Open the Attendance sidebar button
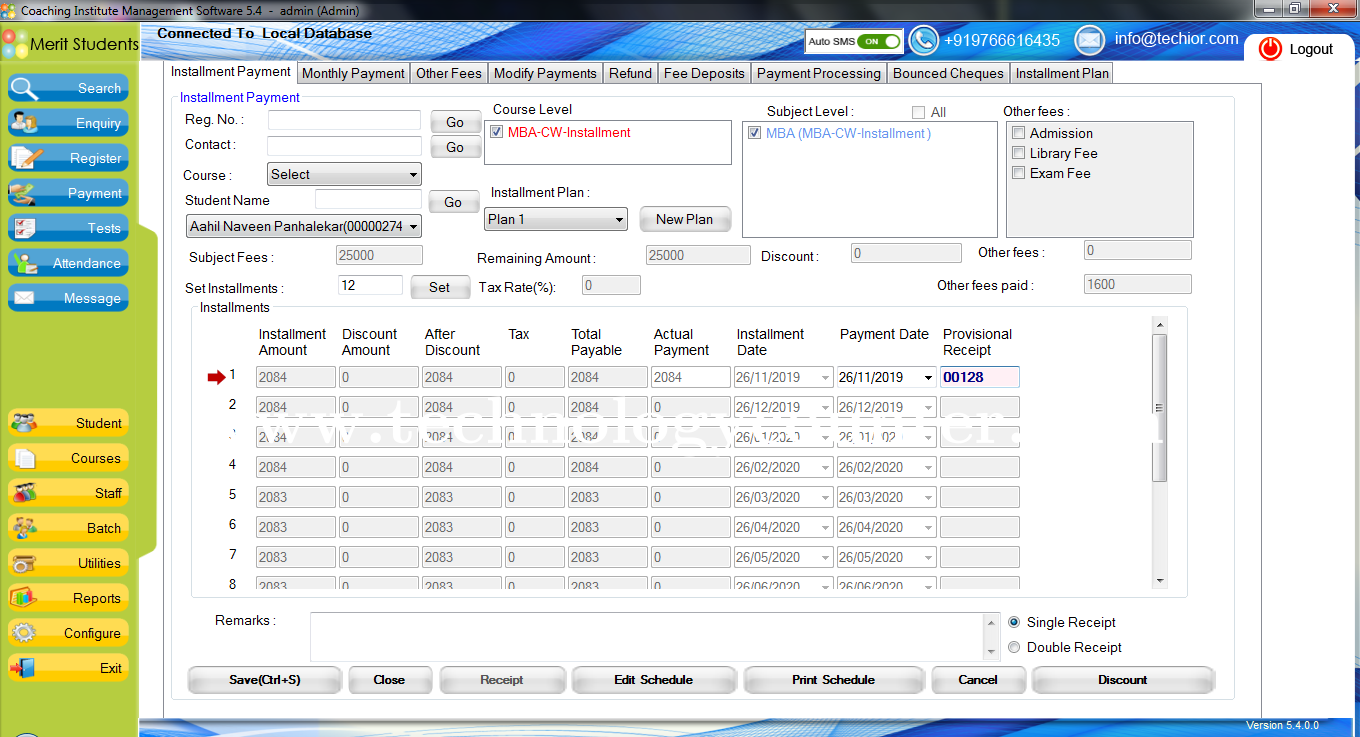This screenshot has height=737, width=1360. (68, 263)
